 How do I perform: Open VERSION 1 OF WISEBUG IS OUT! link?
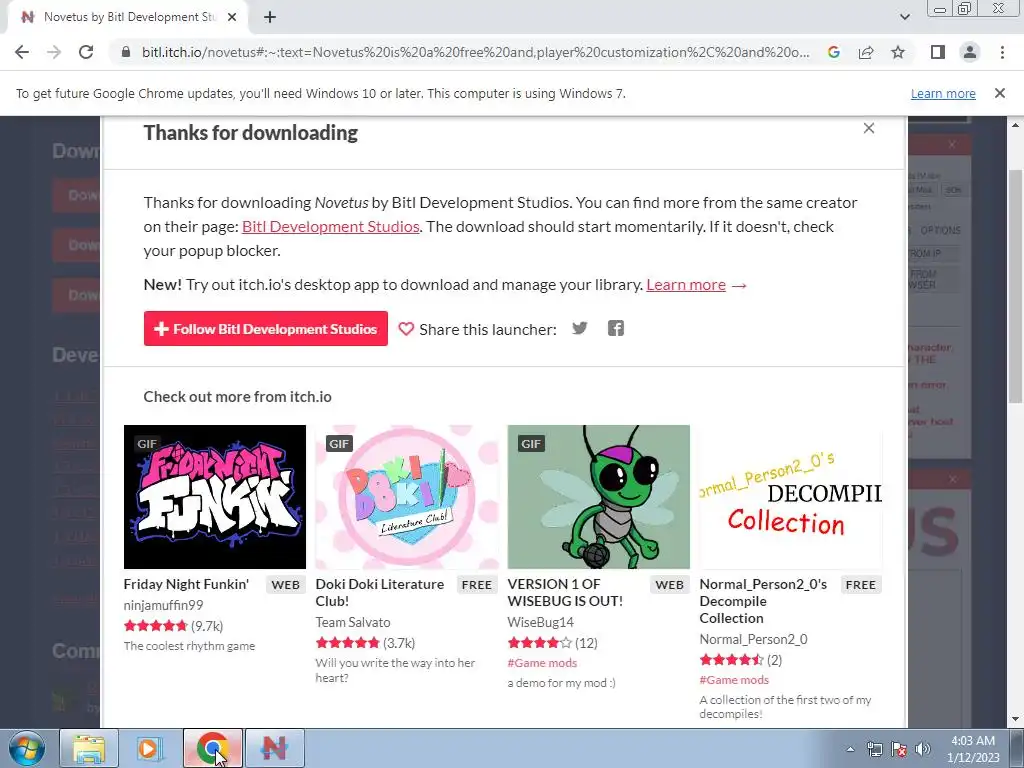coord(565,593)
